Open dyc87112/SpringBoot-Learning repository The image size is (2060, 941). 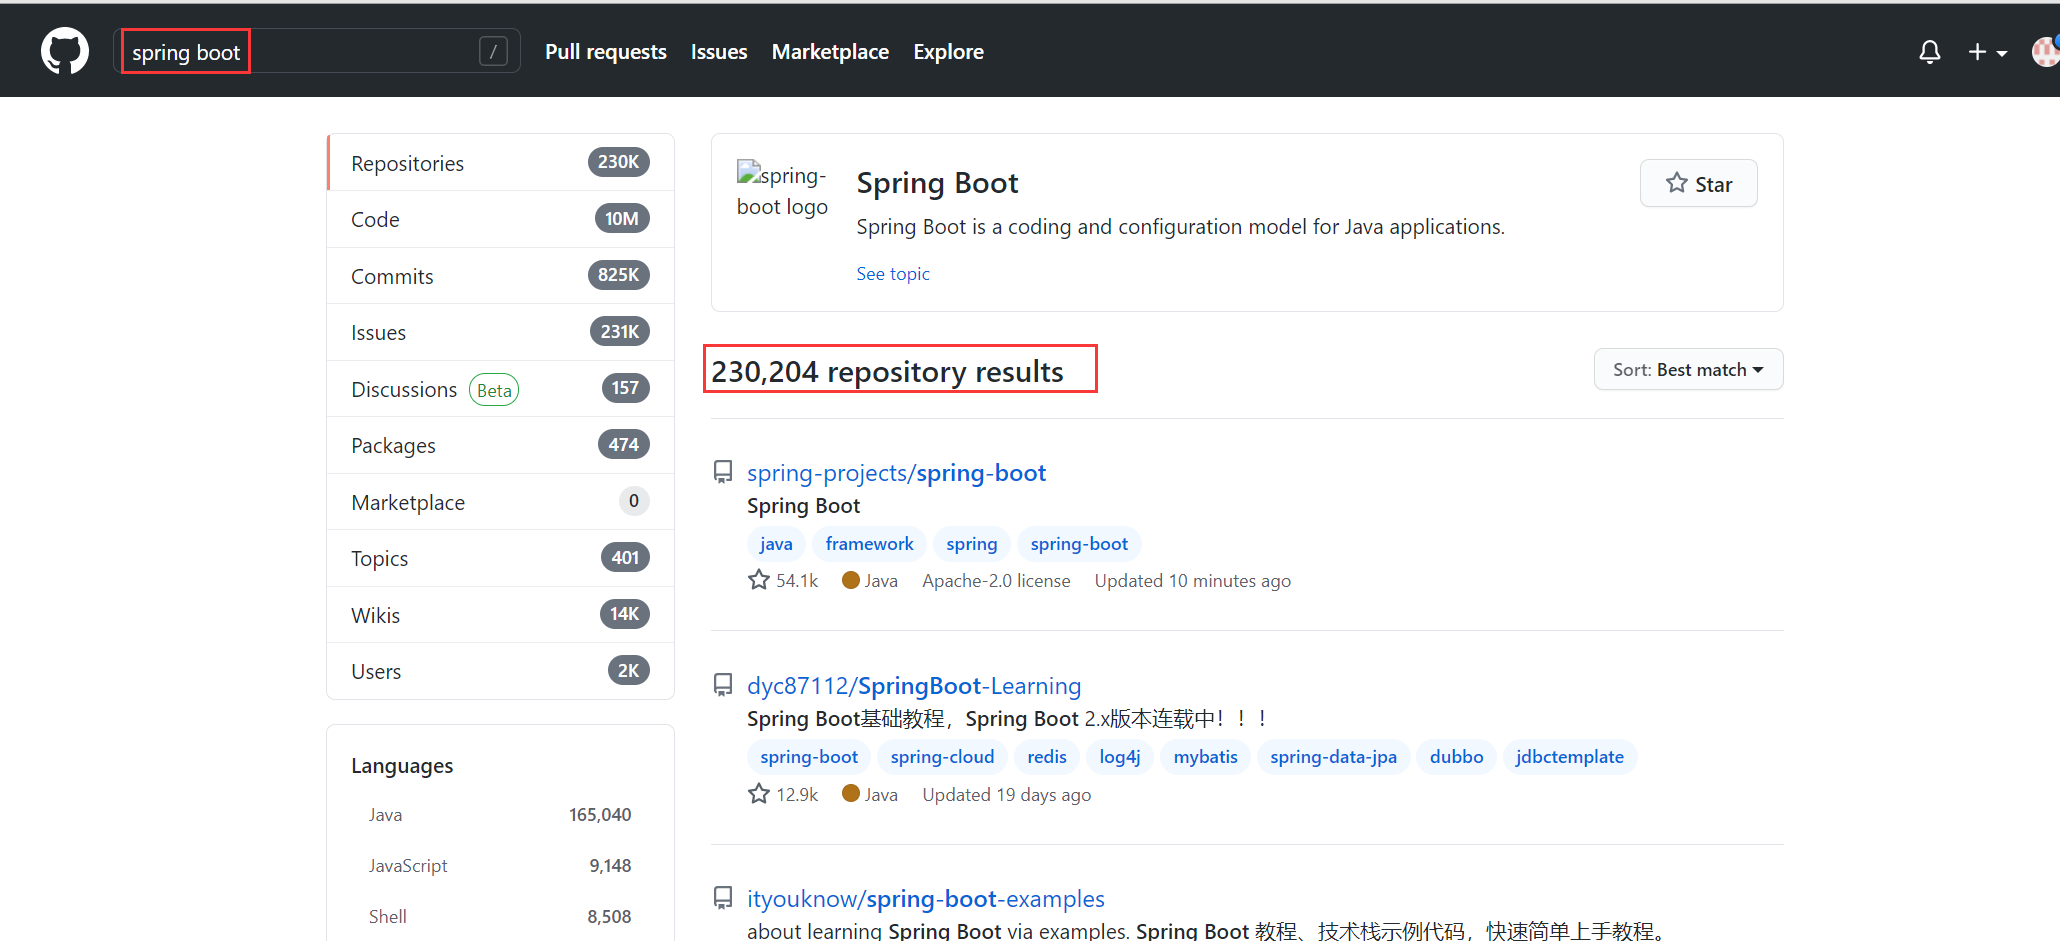[x=914, y=686]
